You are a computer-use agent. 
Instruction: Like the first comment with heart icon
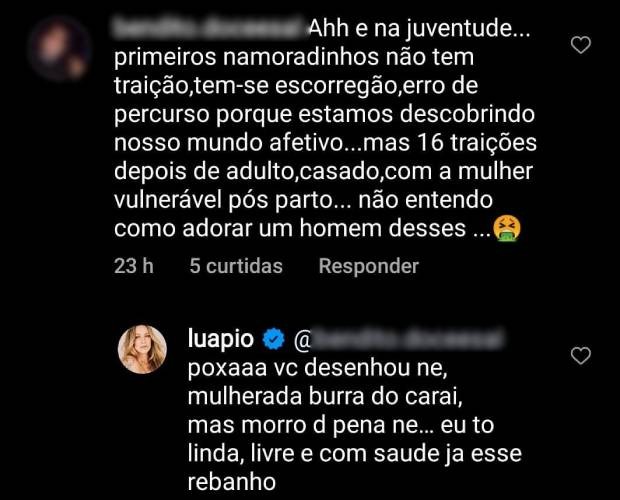tap(580, 45)
